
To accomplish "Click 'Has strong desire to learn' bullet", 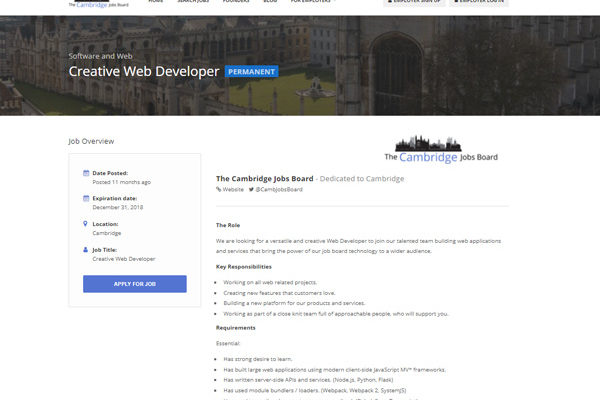I will click(258, 359).
